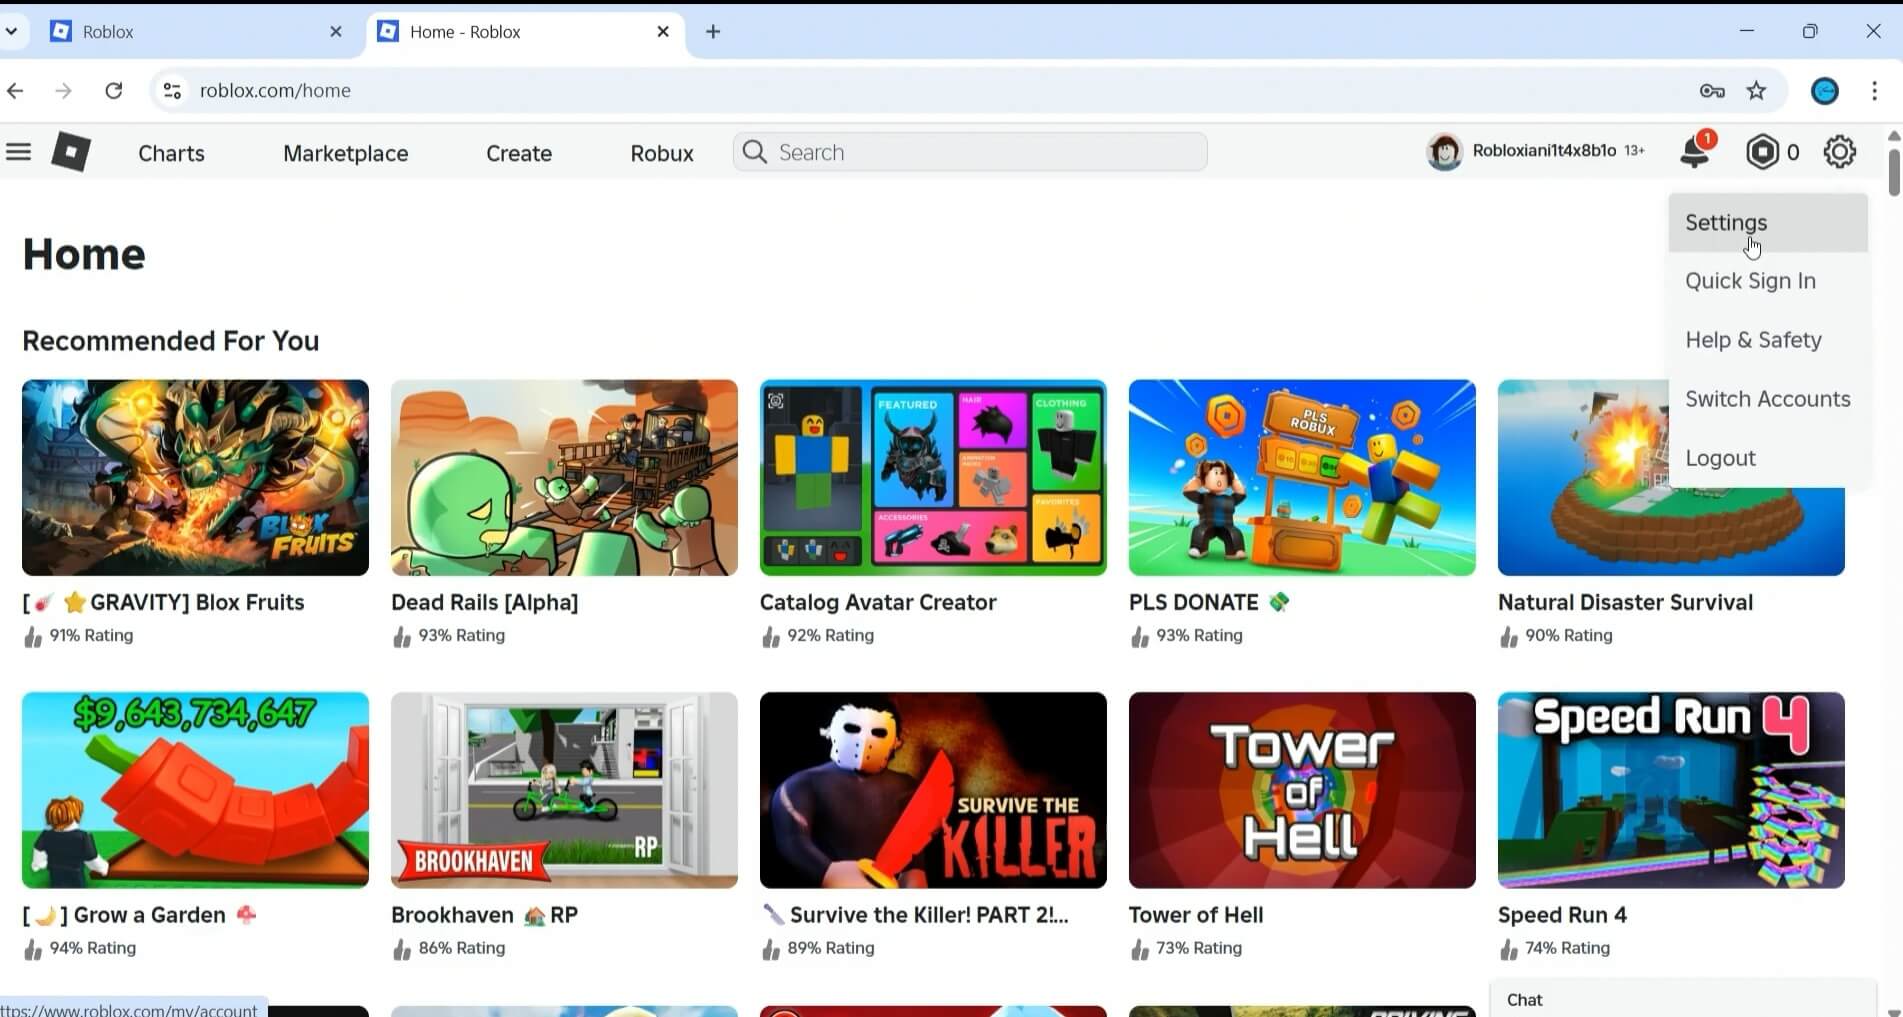Click the Robux balance icon
Screen dimensions: 1903x1017
click(x=1762, y=152)
